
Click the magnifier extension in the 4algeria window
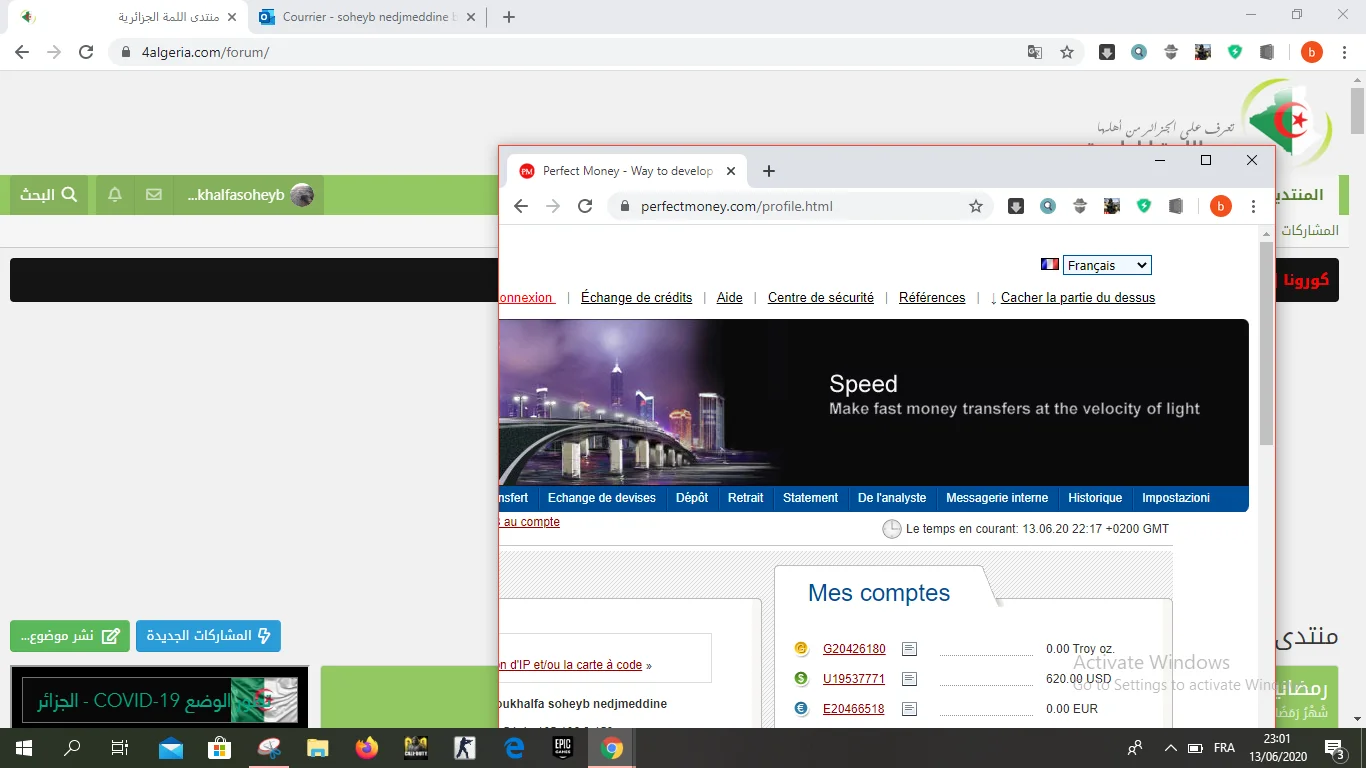coord(1139,52)
